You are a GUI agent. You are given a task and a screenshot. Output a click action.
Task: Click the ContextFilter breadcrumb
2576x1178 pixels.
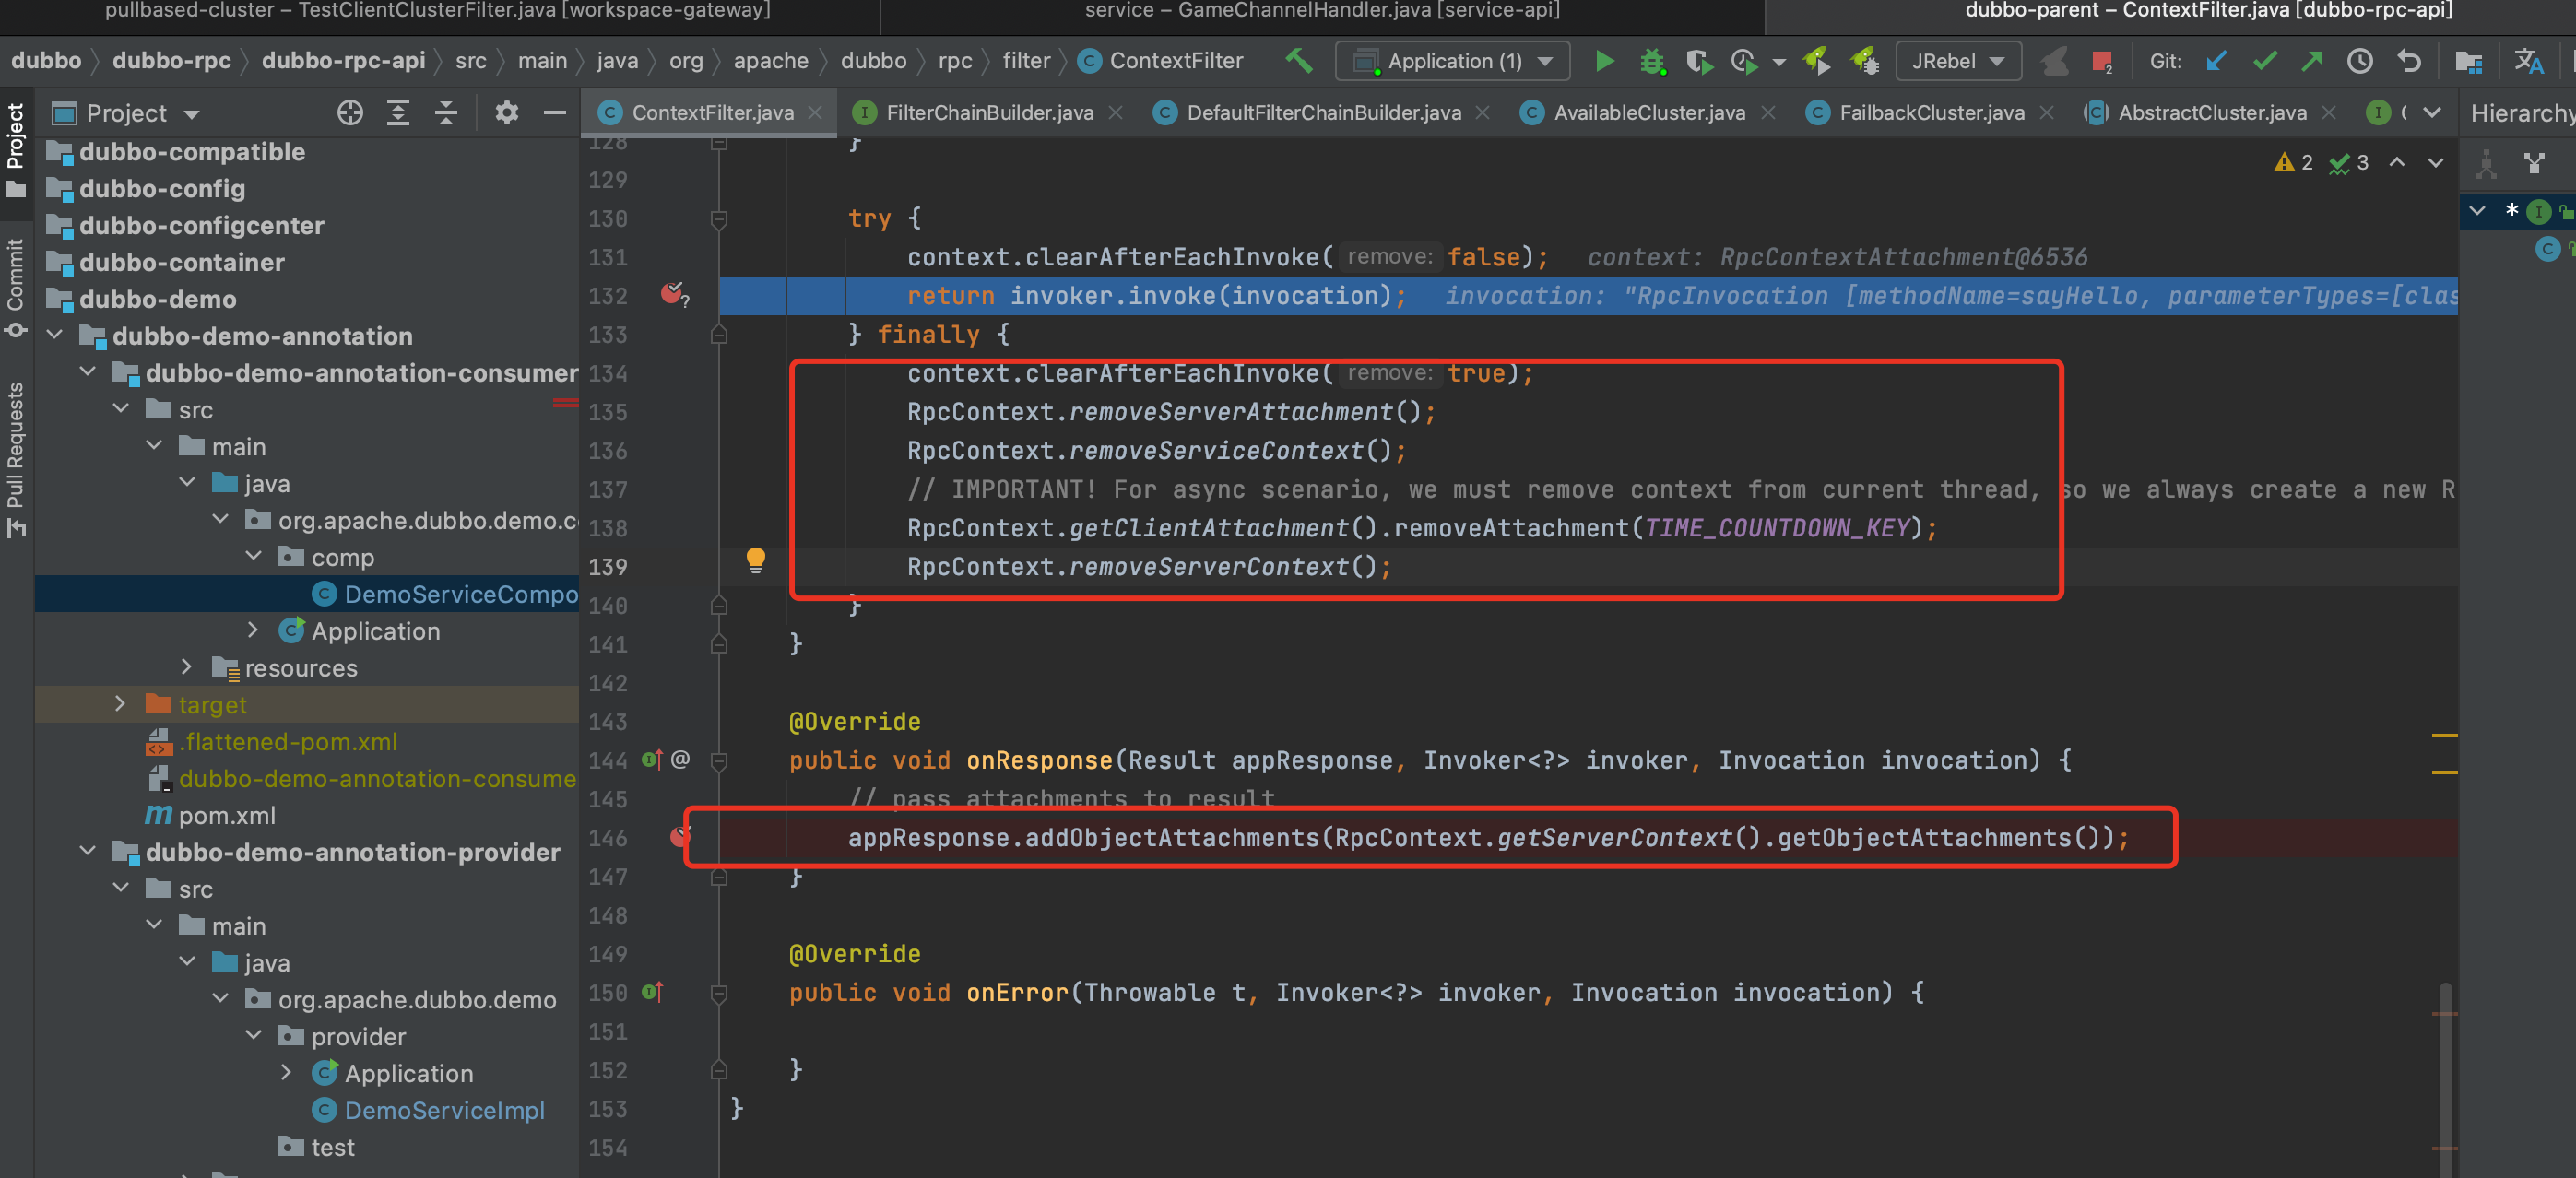tap(1175, 61)
